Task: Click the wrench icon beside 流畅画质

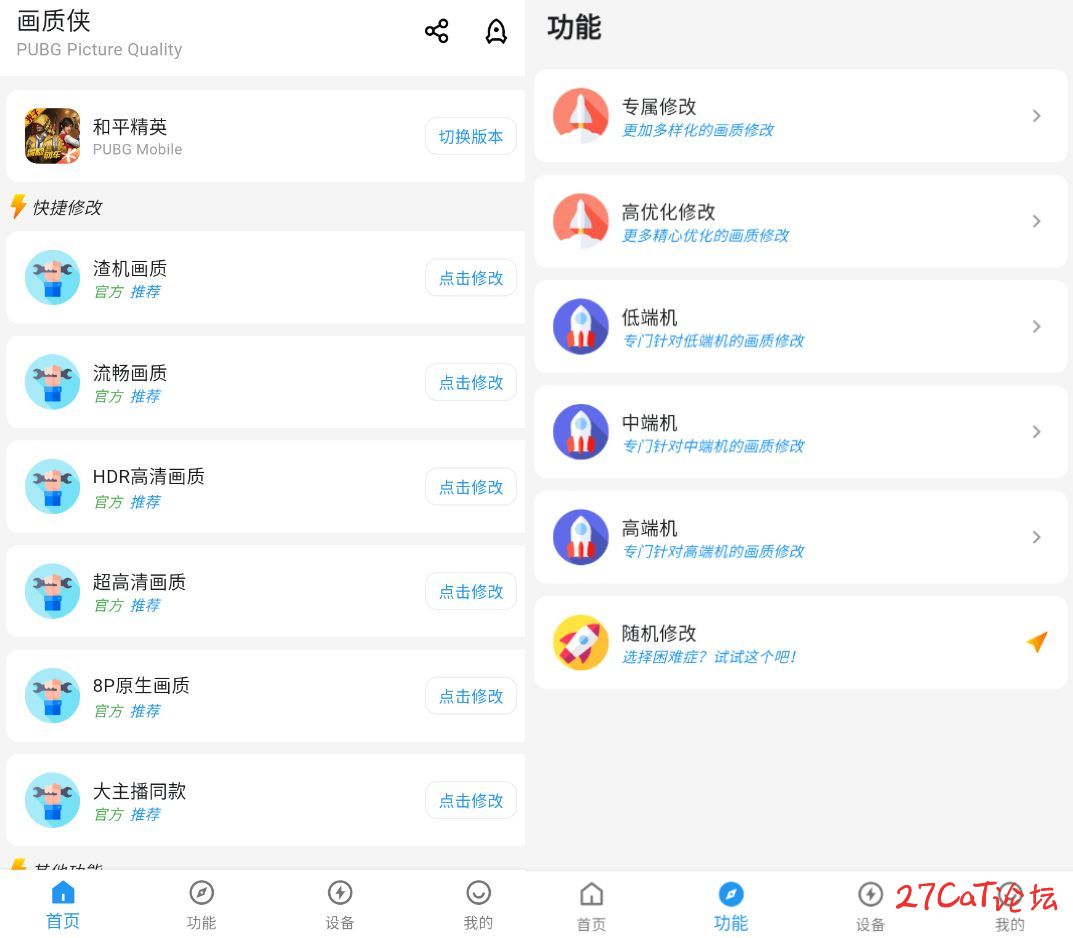Action: coord(53,382)
